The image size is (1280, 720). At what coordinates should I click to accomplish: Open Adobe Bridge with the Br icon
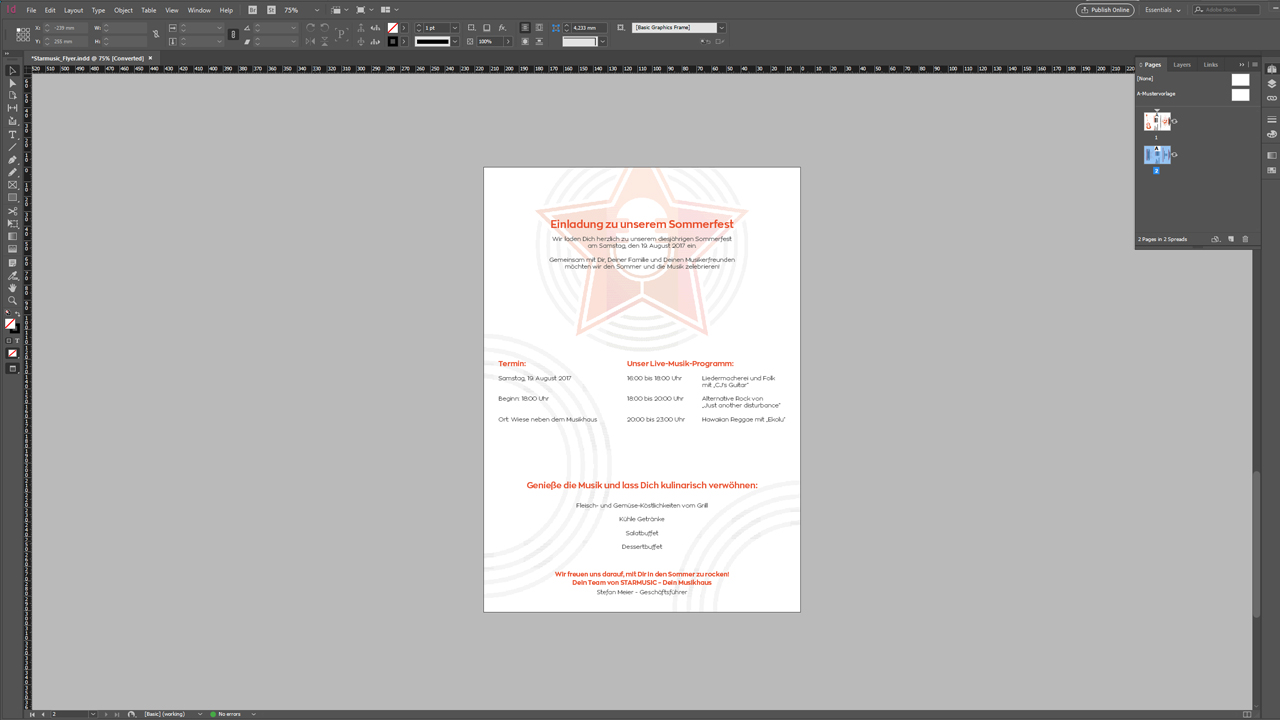[253, 9]
